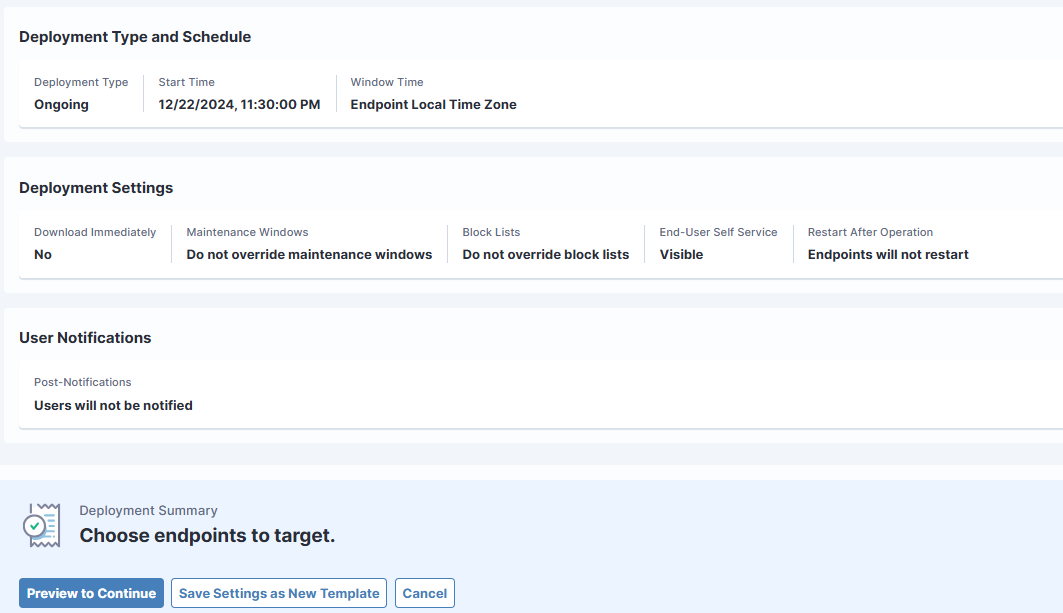Click 'Users will not be notified' text
Image resolution: width=1063 pixels, height=613 pixels.
tap(113, 406)
